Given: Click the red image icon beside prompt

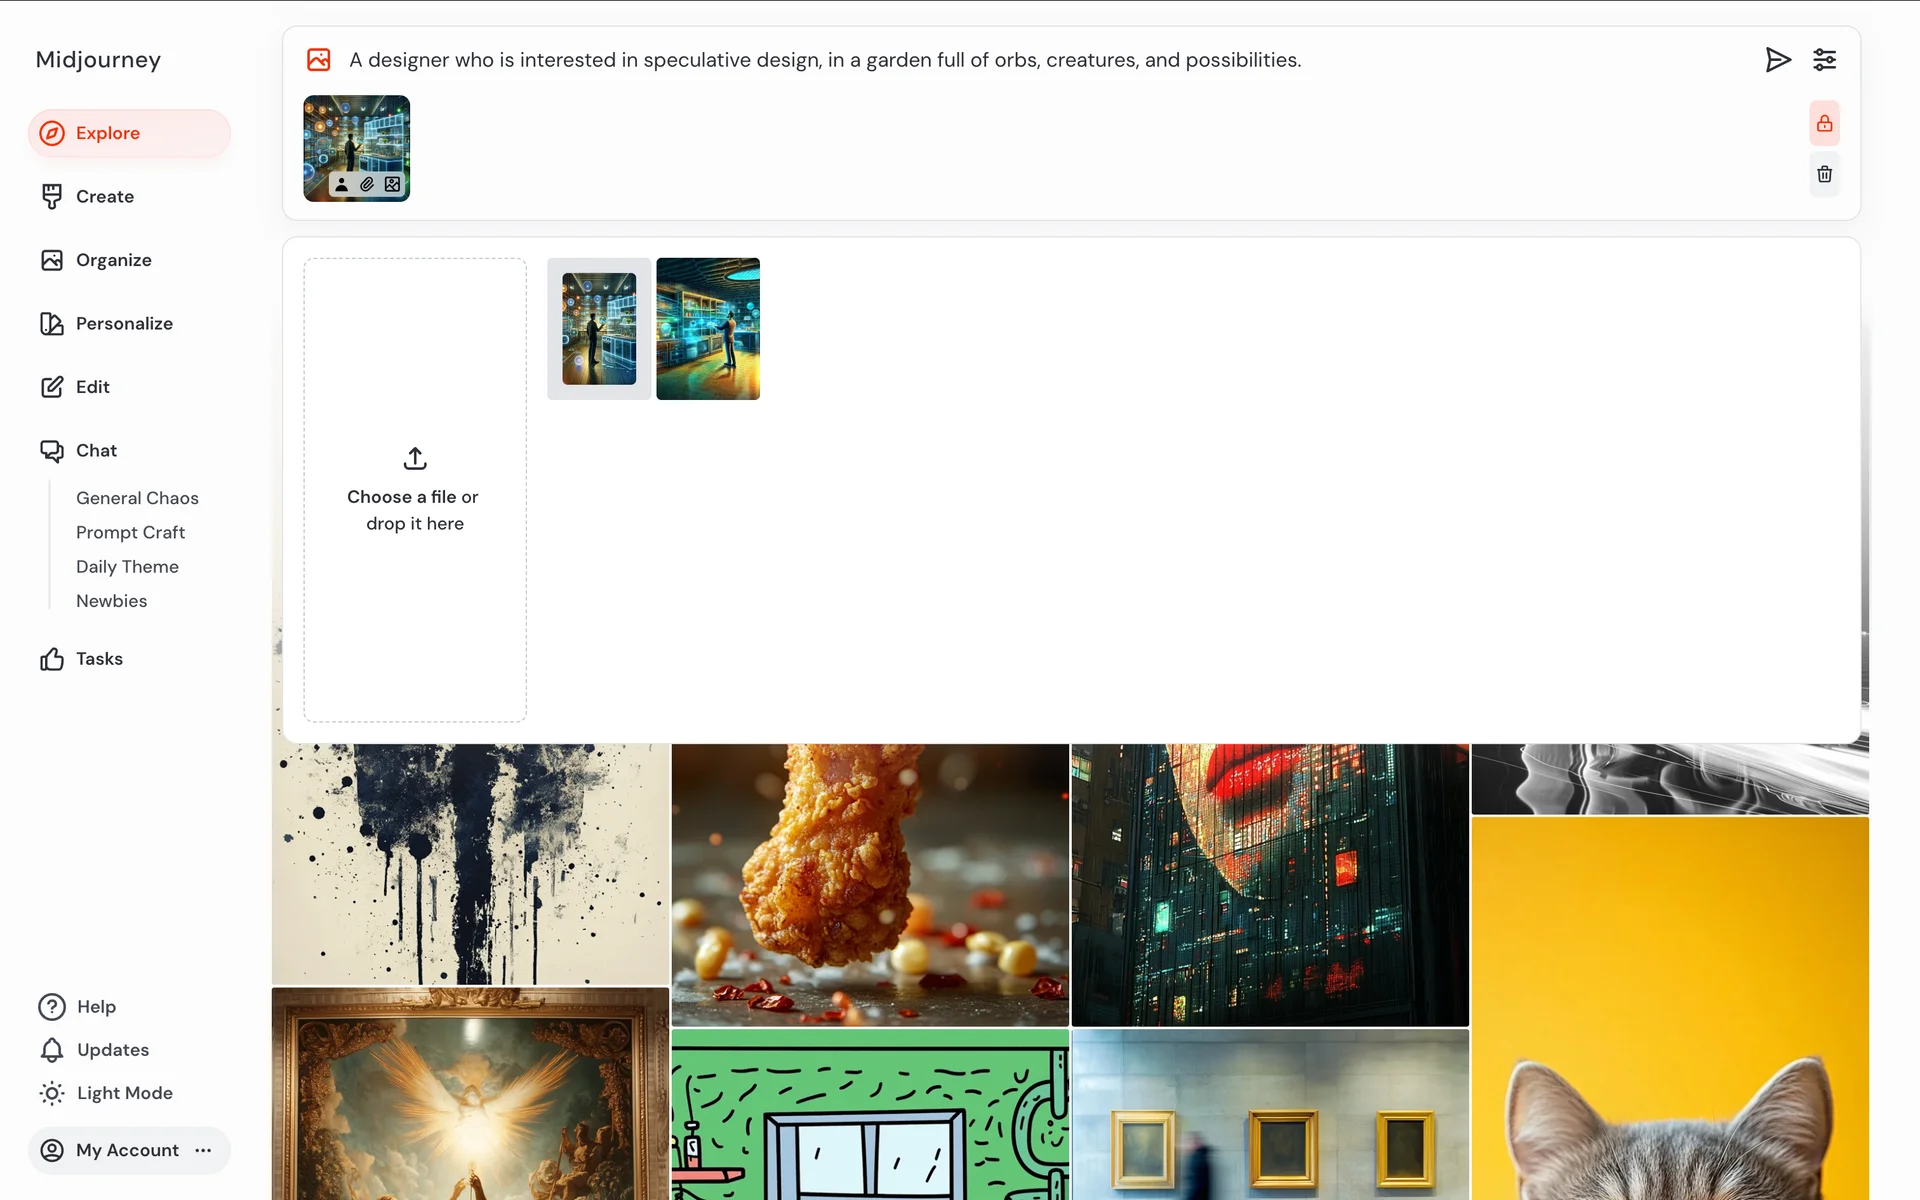Looking at the screenshot, I should [319, 60].
